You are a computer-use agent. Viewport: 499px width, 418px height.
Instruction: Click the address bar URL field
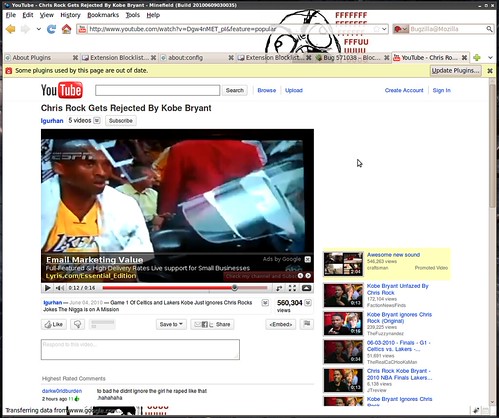coord(233,29)
